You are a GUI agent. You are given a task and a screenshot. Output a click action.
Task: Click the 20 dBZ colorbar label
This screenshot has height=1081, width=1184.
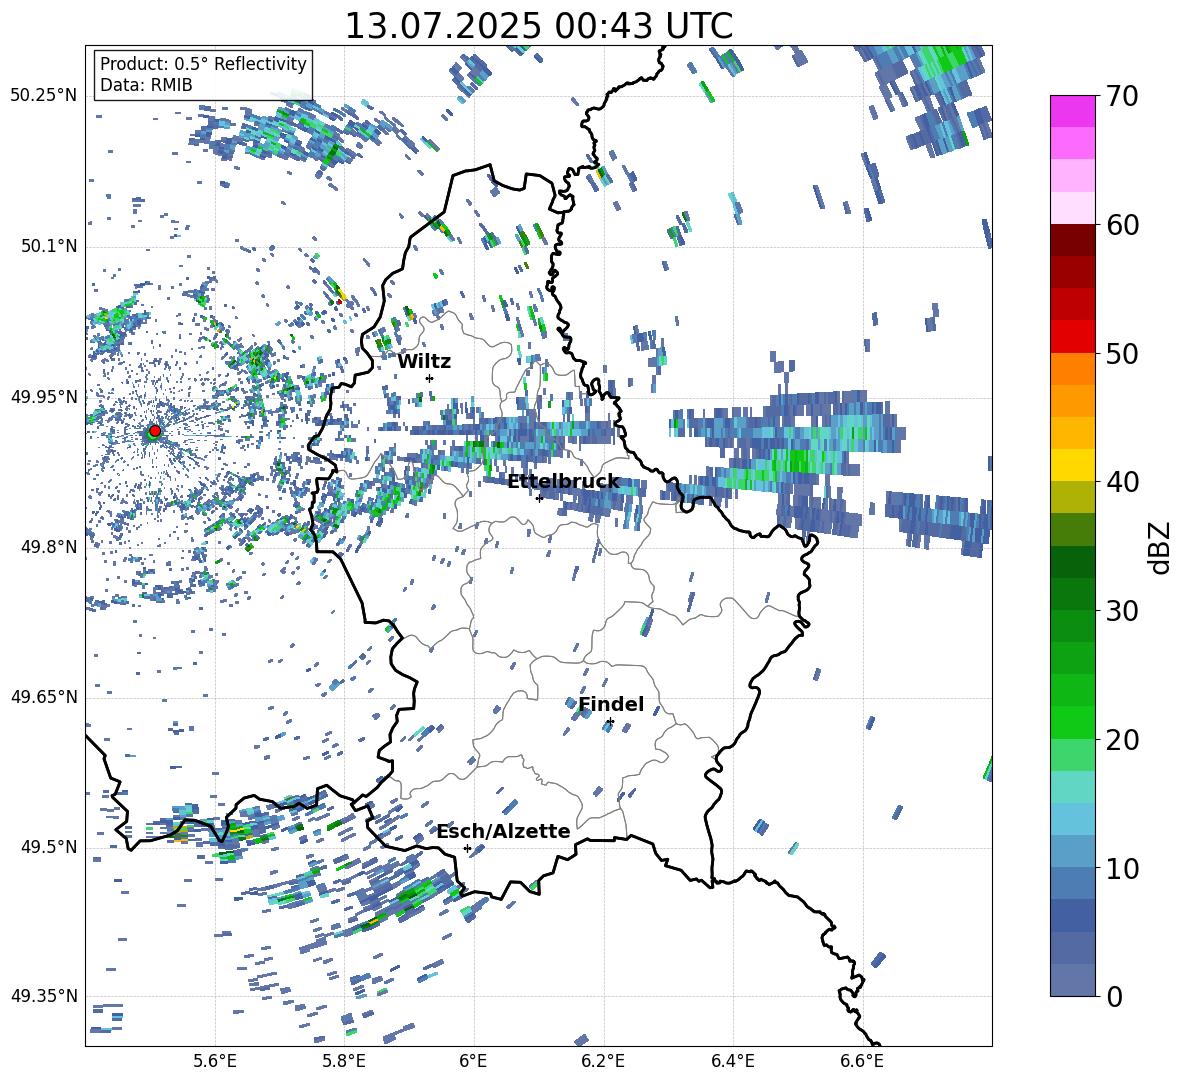1121,740
